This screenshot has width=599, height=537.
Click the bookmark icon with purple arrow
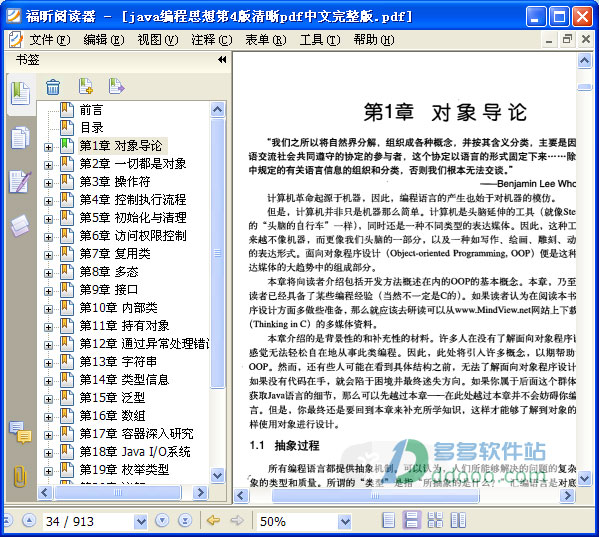tap(116, 86)
